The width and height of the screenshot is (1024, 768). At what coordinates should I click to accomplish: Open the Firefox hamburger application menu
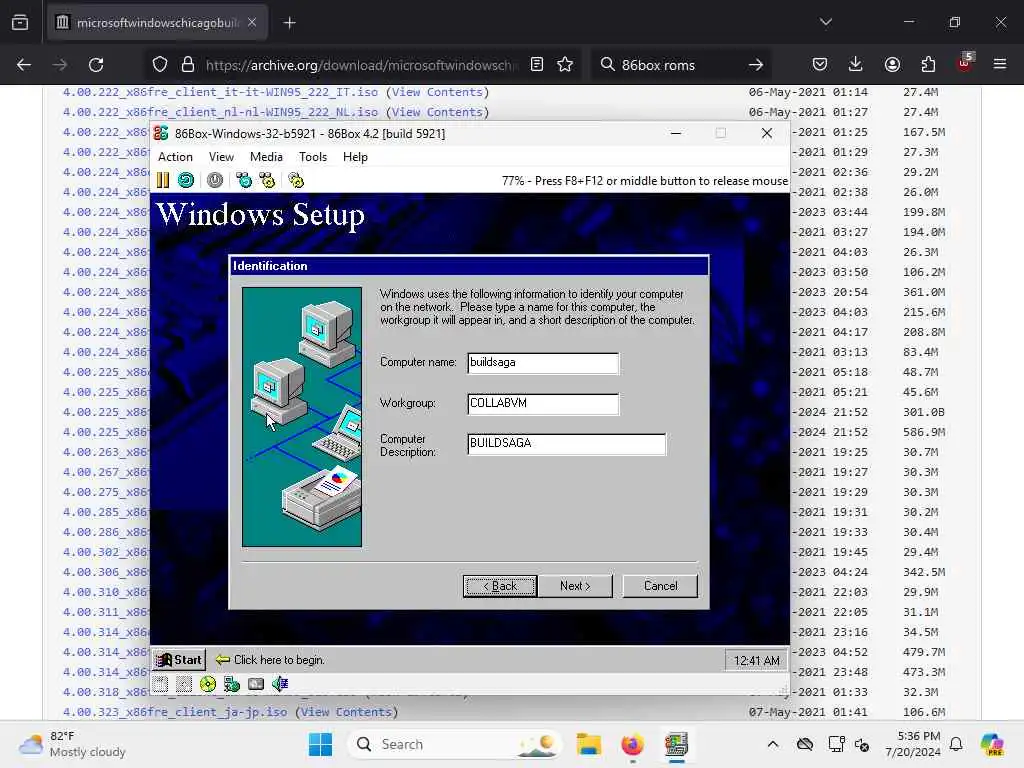(1000, 65)
